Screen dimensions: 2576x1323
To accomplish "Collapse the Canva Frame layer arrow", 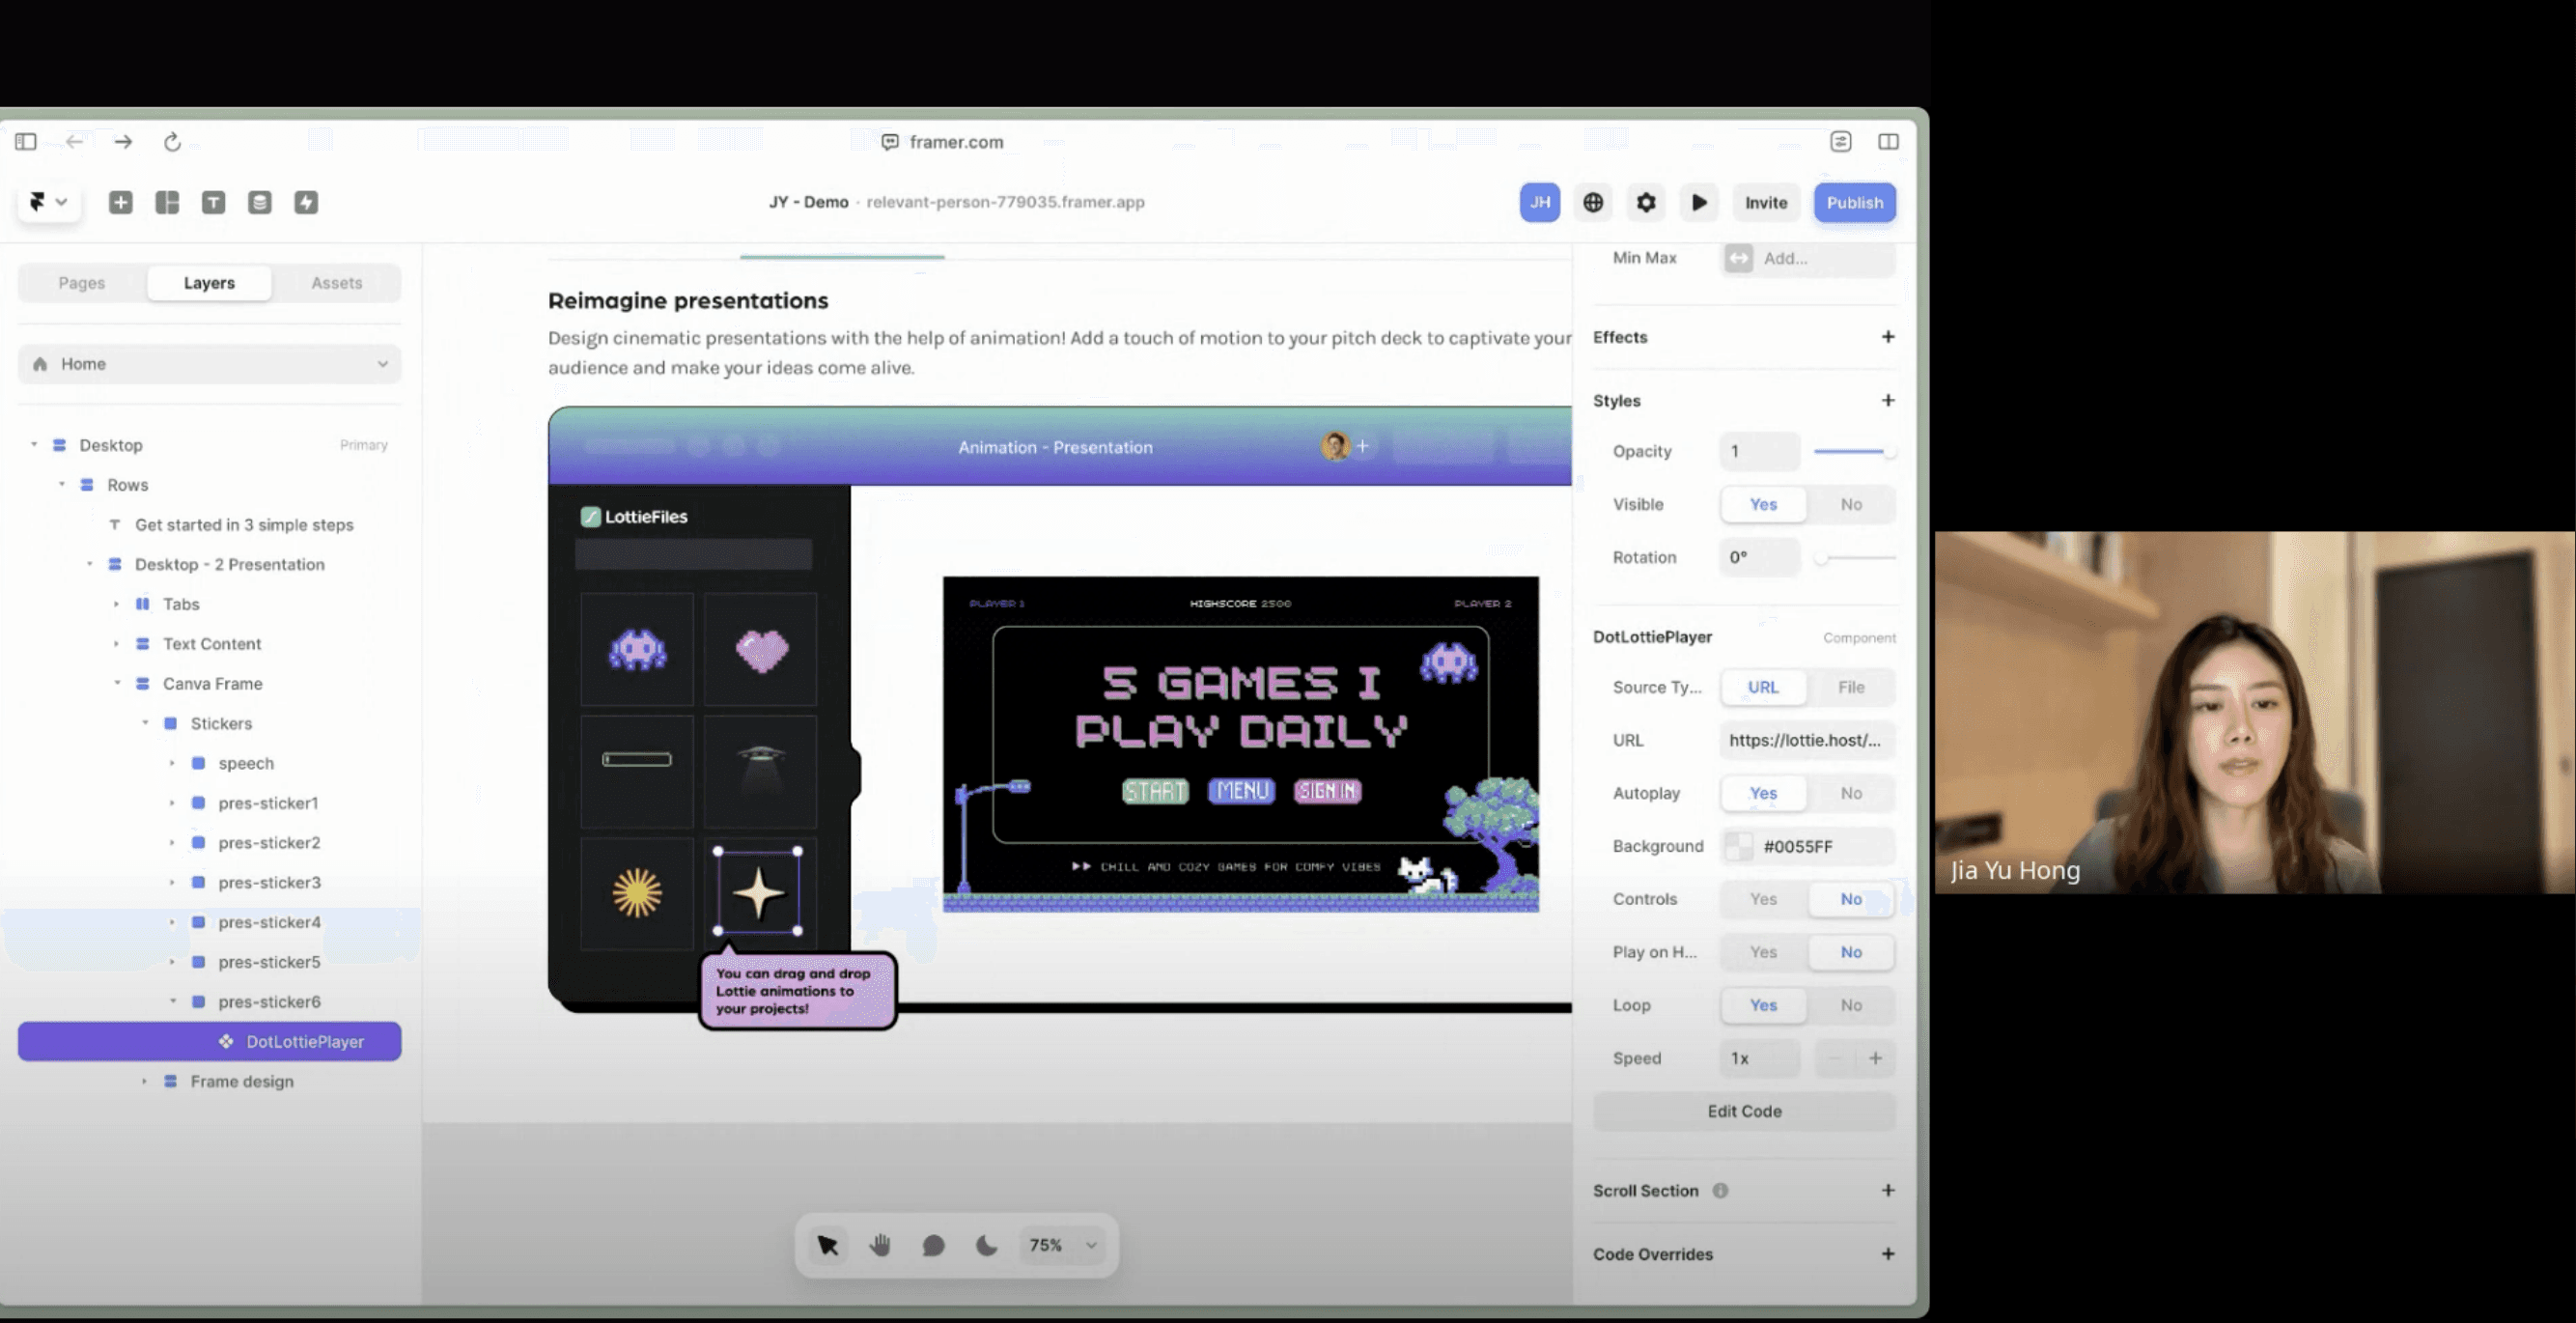I will pyautogui.click(x=117, y=683).
